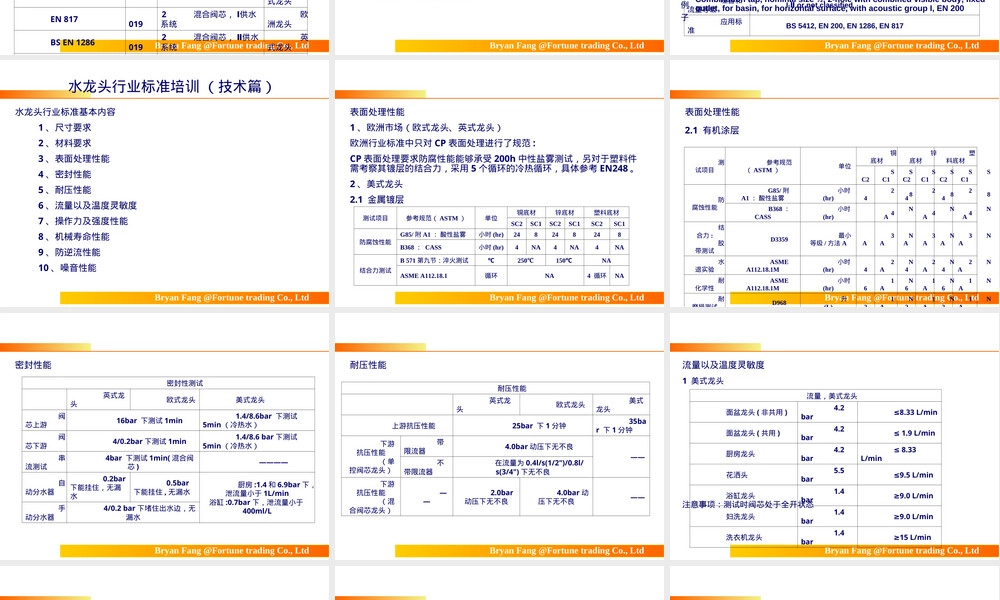
Task: Open the slide titled 水龙头行业标准培训（技术篇）
Action: [x=165, y=183]
